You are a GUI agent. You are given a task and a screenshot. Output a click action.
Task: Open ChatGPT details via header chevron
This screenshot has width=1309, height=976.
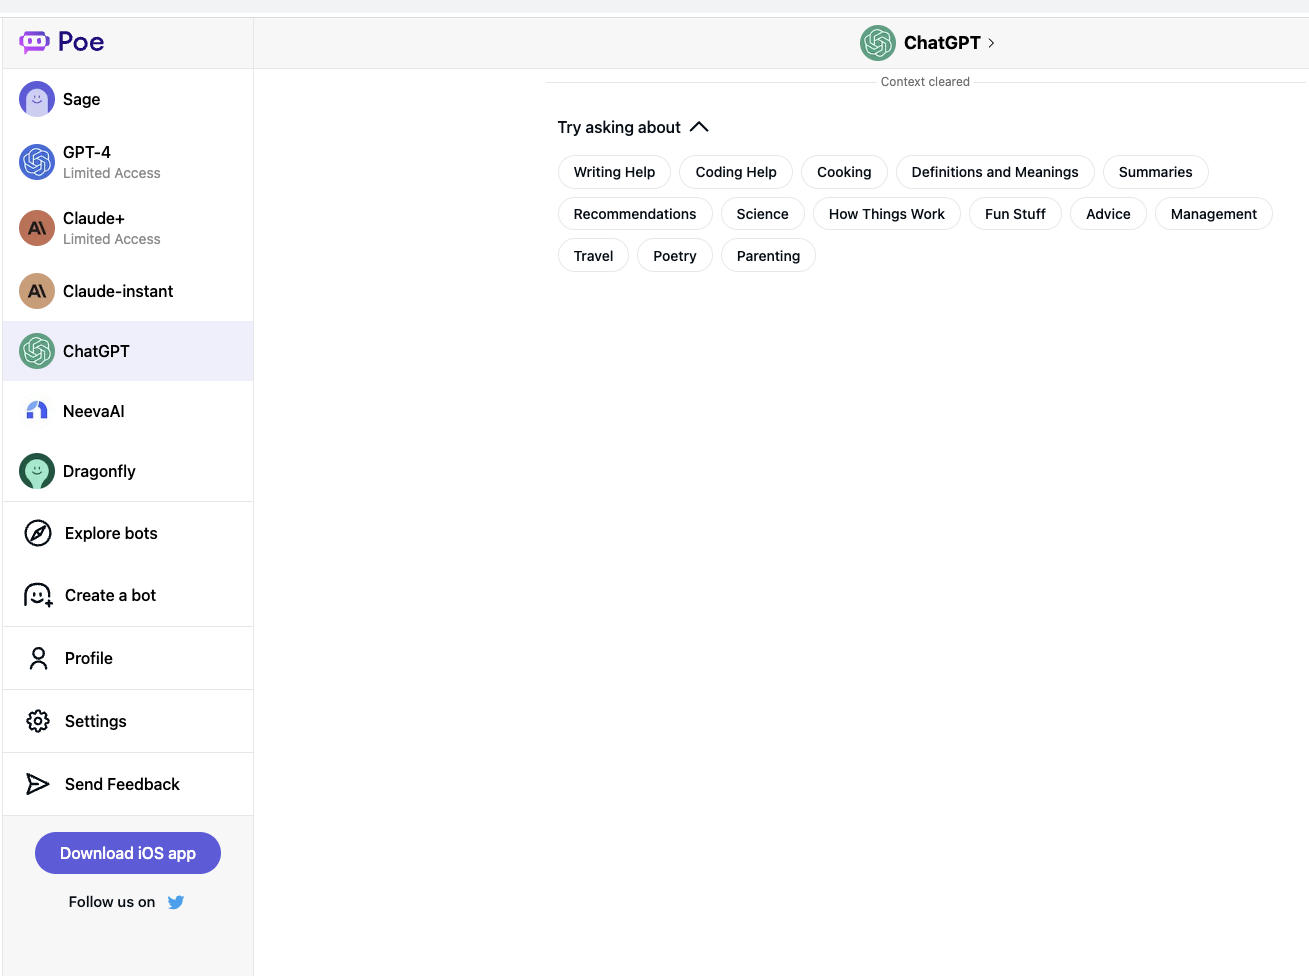[991, 43]
